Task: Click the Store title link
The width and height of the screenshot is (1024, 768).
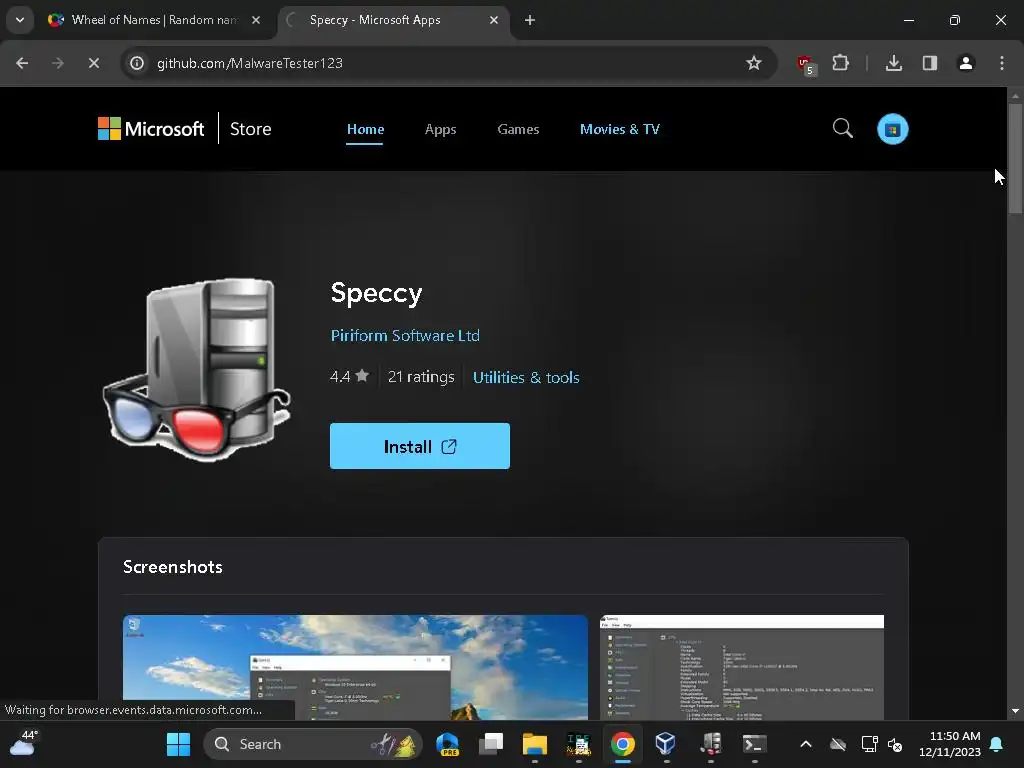Action: coord(250,129)
